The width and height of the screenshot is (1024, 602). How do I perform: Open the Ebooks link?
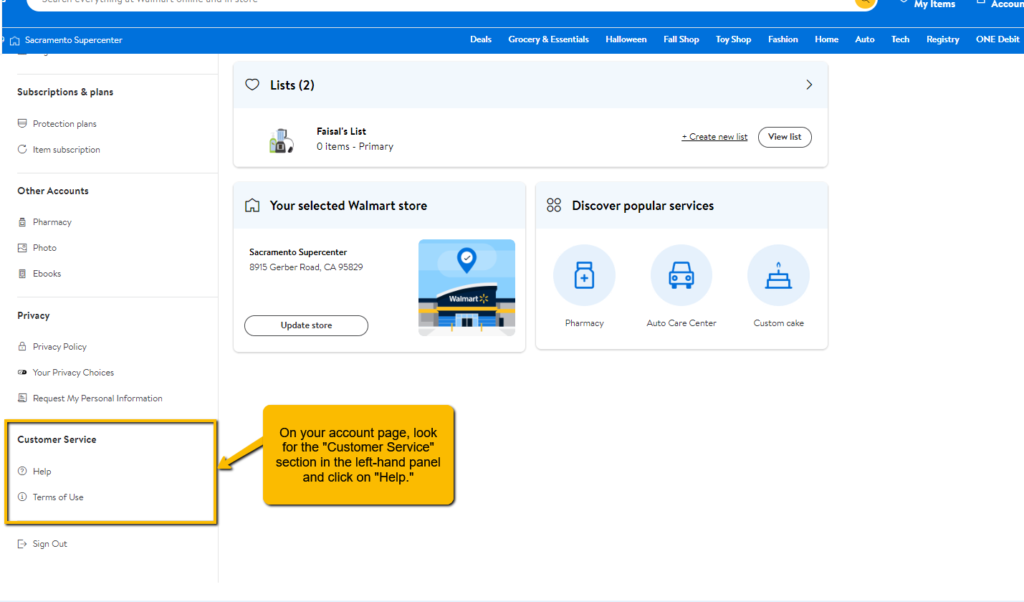click(x=47, y=274)
